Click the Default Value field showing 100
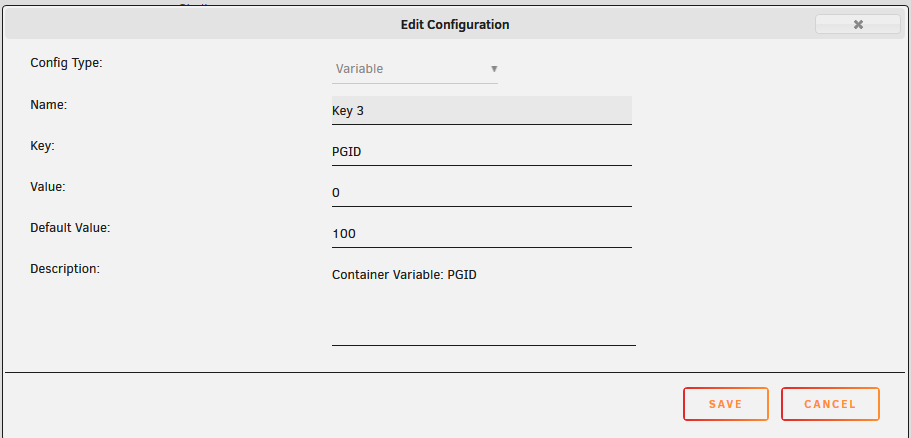 (482, 234)
